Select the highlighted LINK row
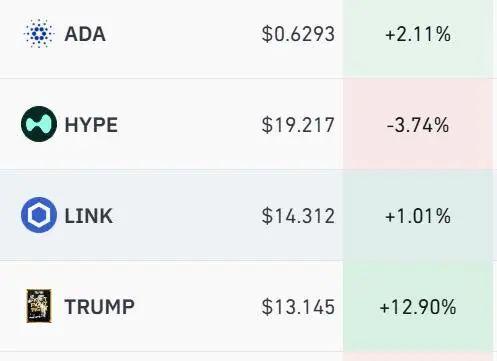Image resolution: width=497 pixels, height=361 pixels. tap(248, 215)
